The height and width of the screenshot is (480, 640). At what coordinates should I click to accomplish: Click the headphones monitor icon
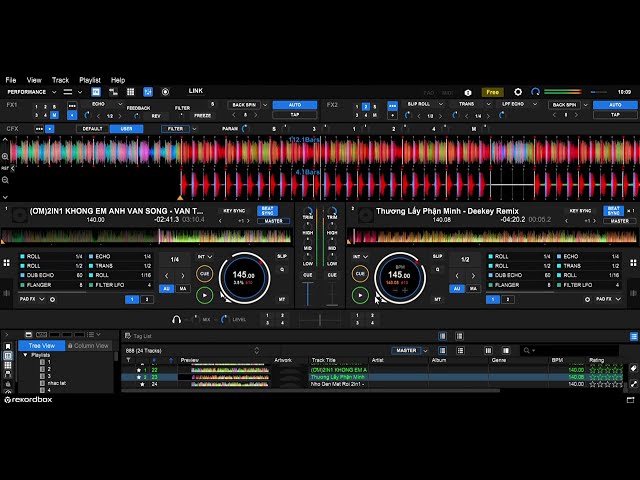click(x=176, y=319)
